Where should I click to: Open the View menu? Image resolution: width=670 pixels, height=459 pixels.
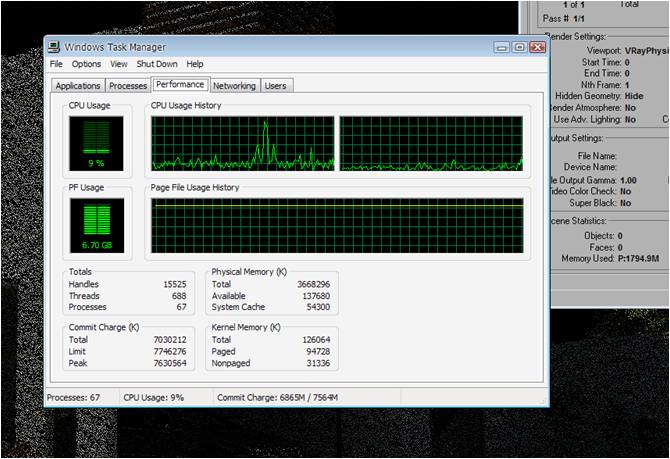coord(119,64)
